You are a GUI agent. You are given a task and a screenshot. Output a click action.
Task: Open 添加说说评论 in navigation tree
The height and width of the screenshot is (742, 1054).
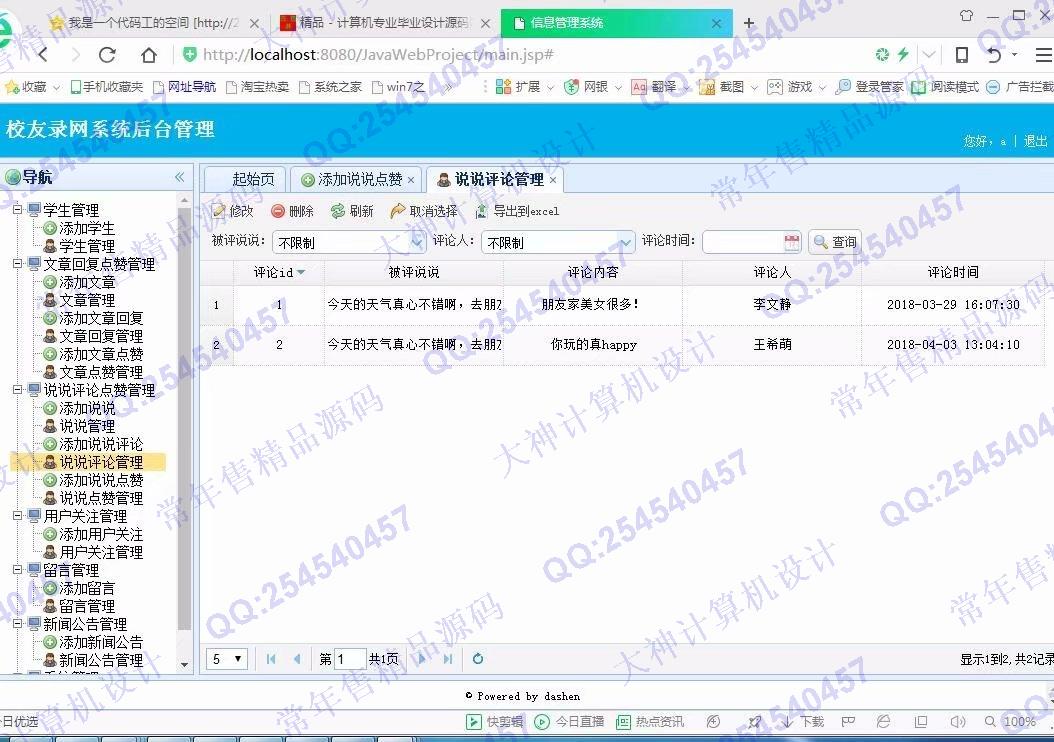tap(101, 444)
